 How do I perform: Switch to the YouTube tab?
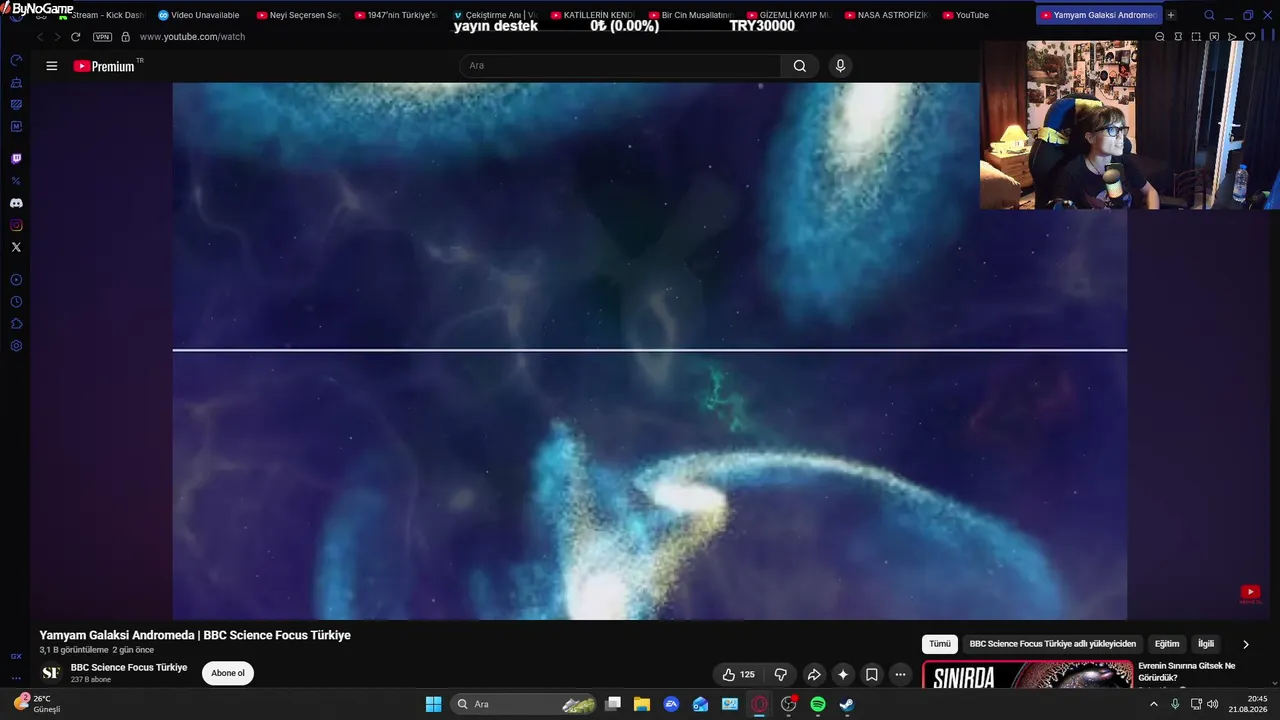pyautogui.click(x=983, y=15)
